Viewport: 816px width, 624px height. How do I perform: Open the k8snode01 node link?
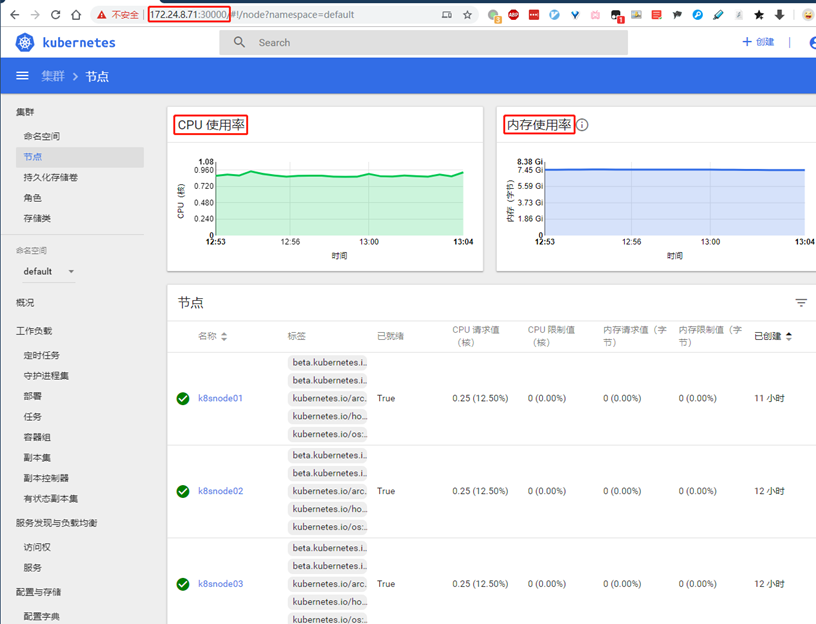pyautogui.click(x=220, y=398)
